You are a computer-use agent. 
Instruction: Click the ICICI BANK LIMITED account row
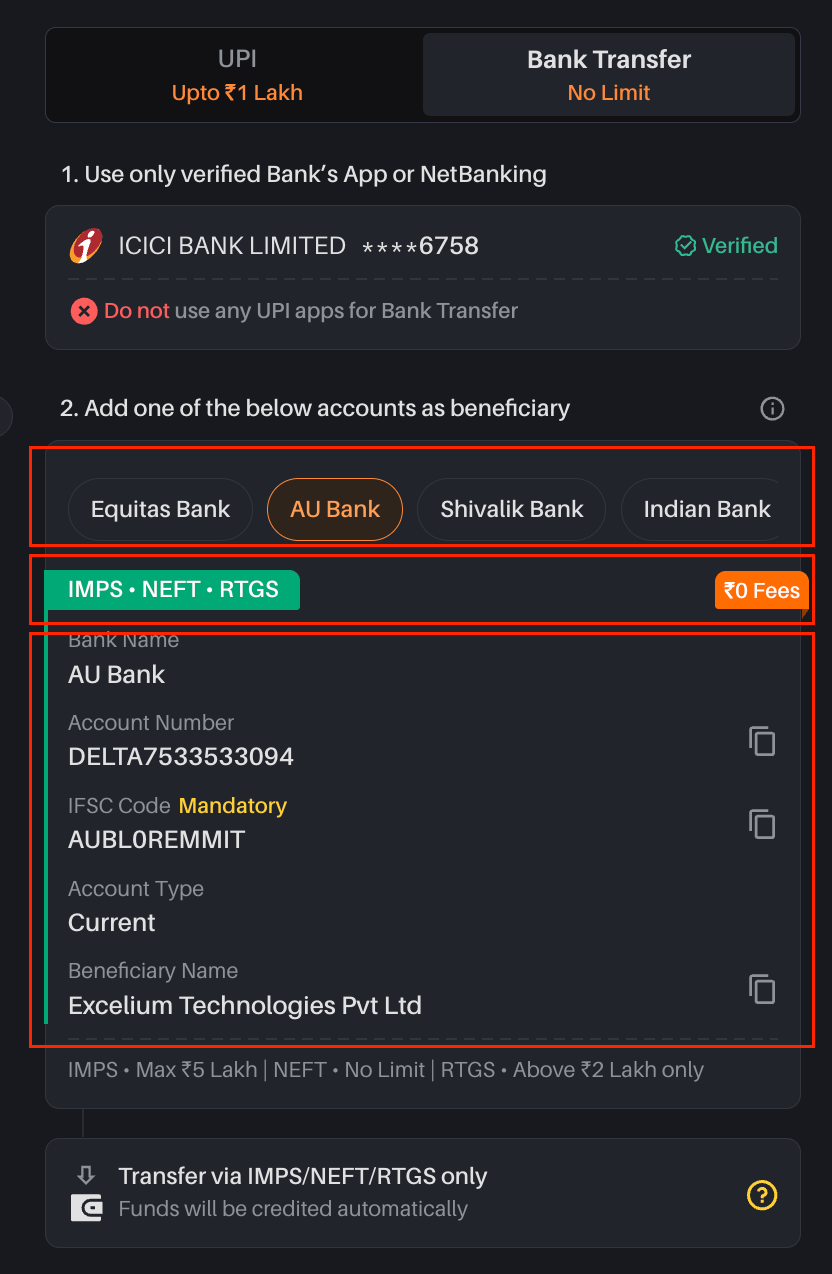click(423, 245)
